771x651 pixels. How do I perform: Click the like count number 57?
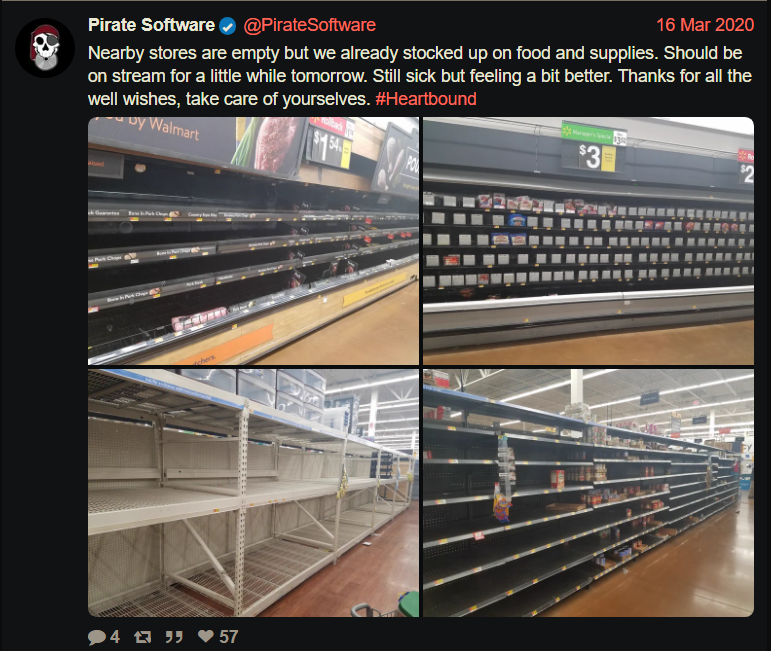pos(229,637)
